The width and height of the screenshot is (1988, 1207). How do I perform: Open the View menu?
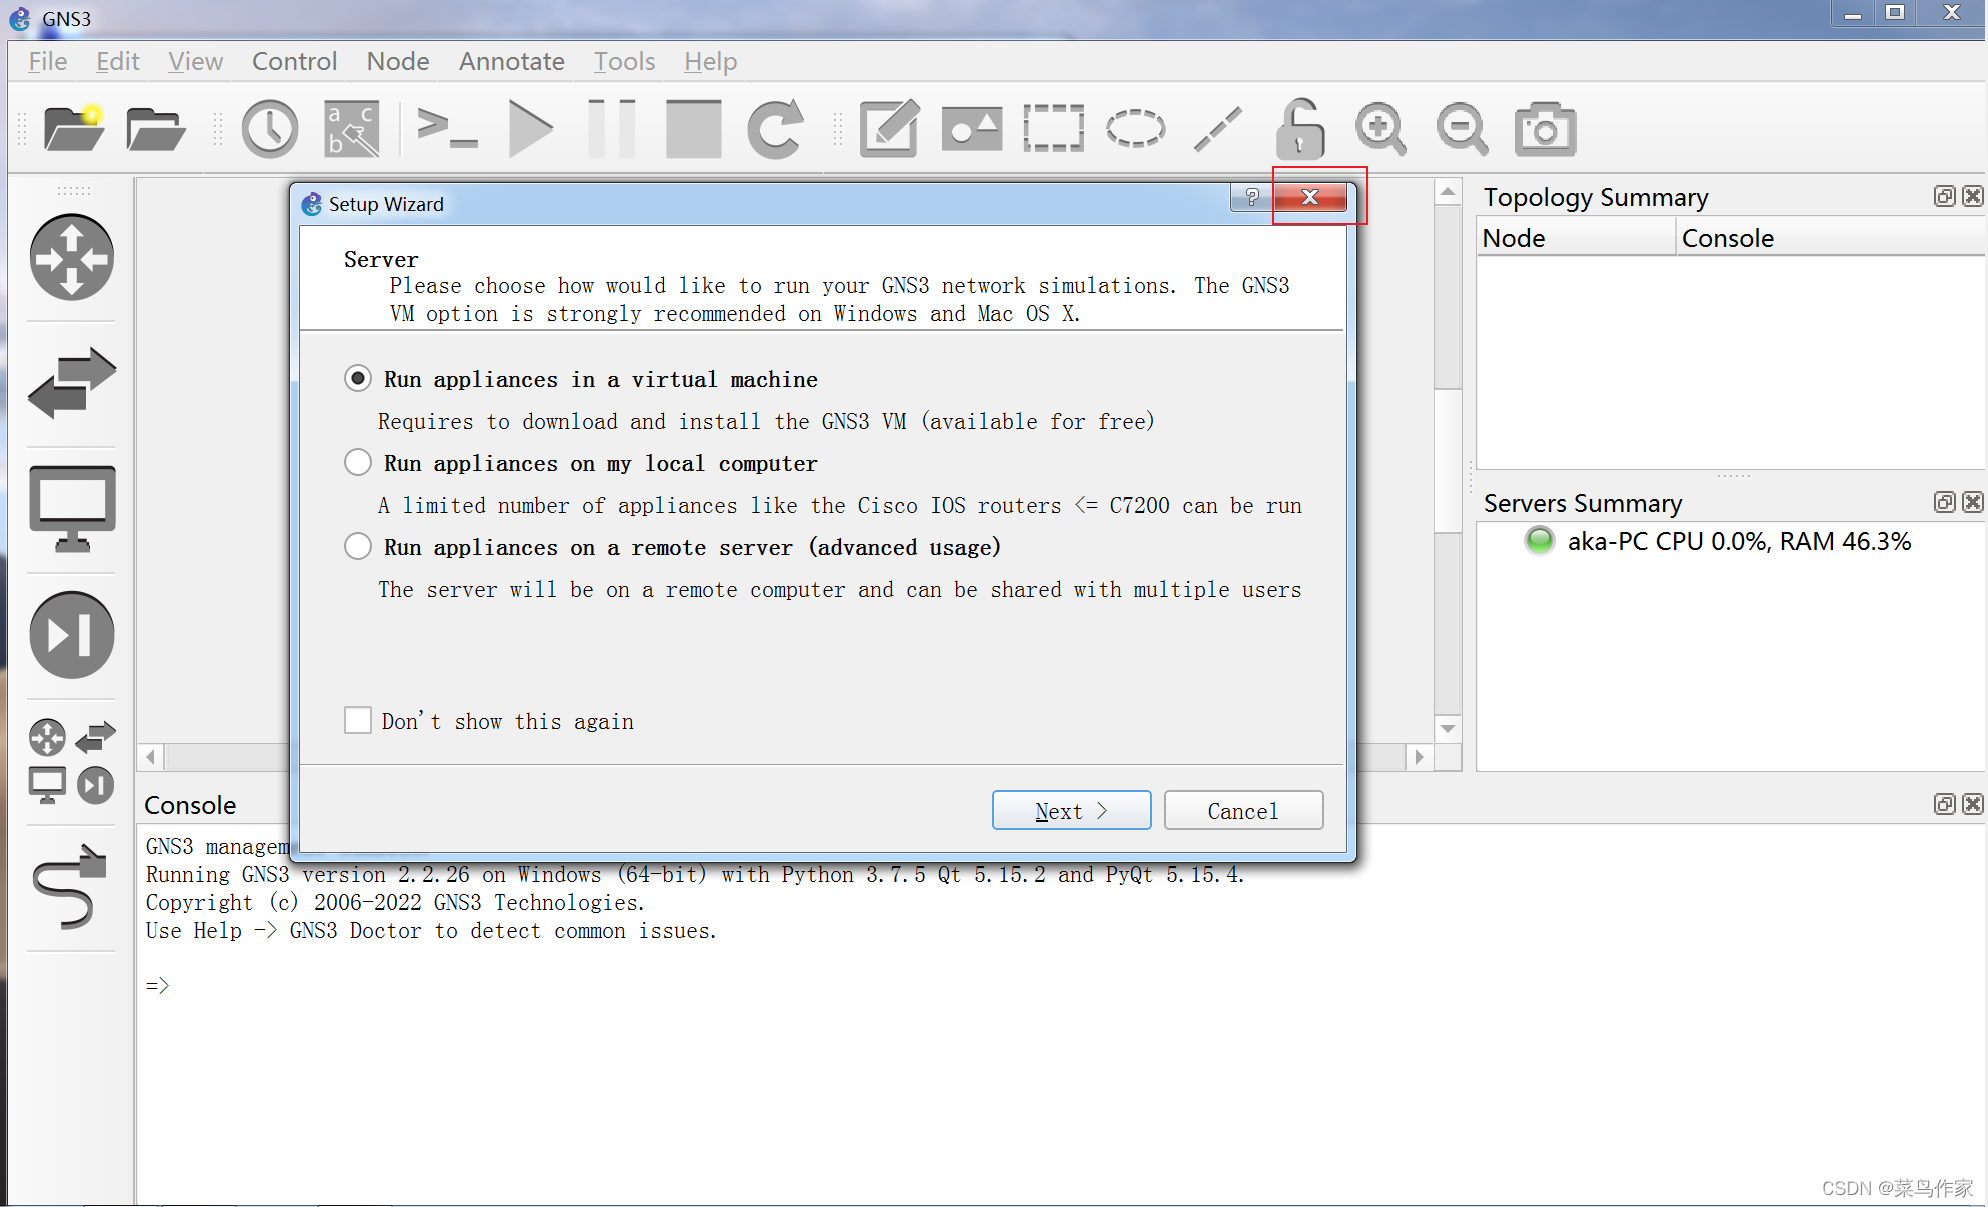(195, 61)
